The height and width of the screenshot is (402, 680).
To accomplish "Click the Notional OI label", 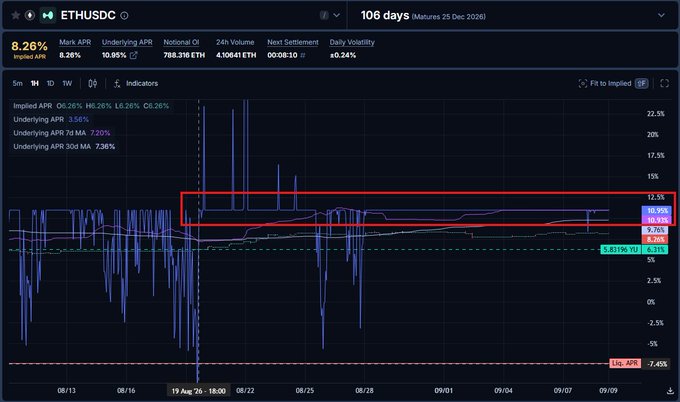I will 181,42.
